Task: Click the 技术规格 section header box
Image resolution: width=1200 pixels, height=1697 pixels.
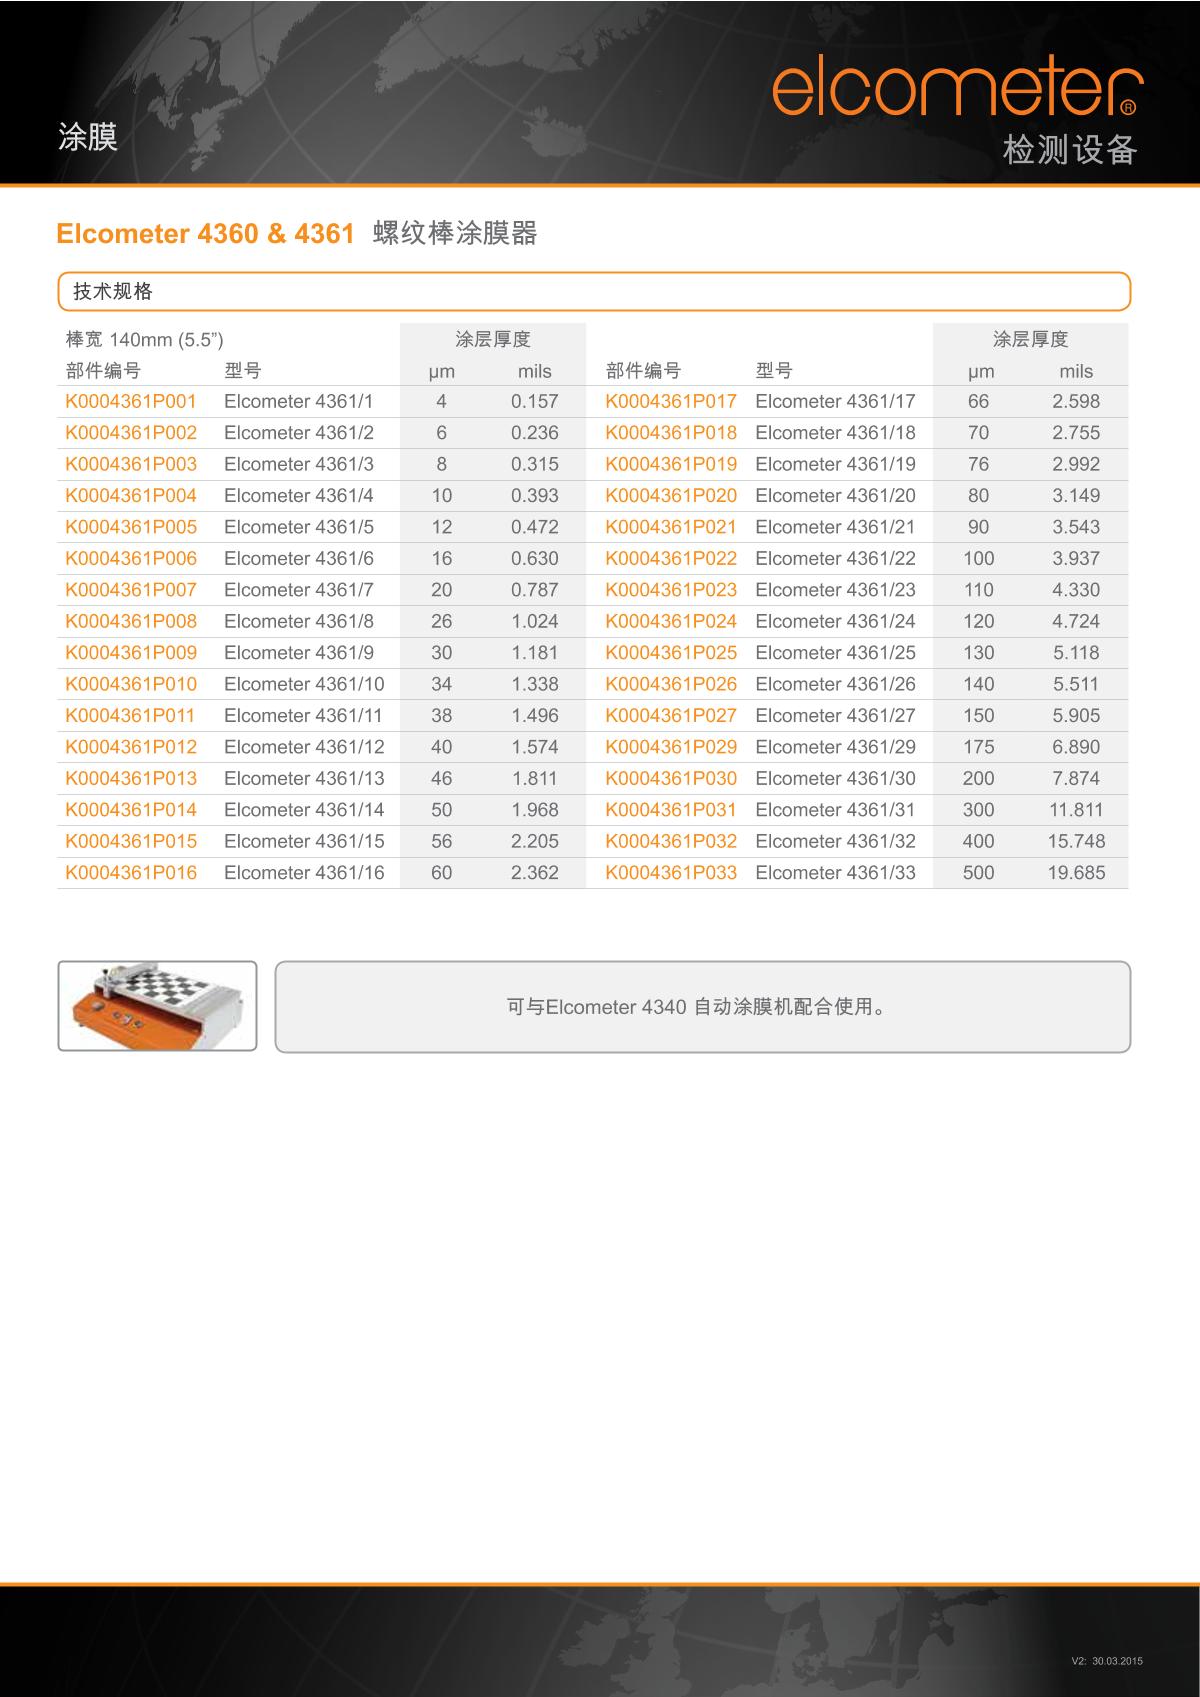Action: (x=594, y=292)
